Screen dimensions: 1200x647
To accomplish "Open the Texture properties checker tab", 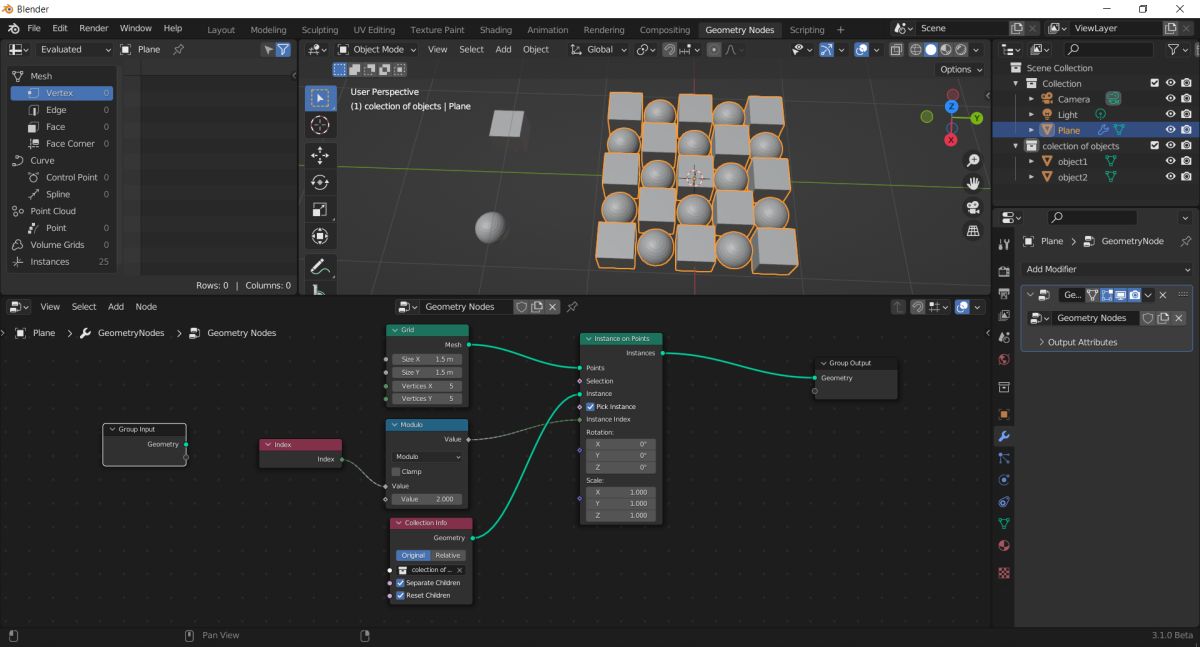I will pos(1004,573).
